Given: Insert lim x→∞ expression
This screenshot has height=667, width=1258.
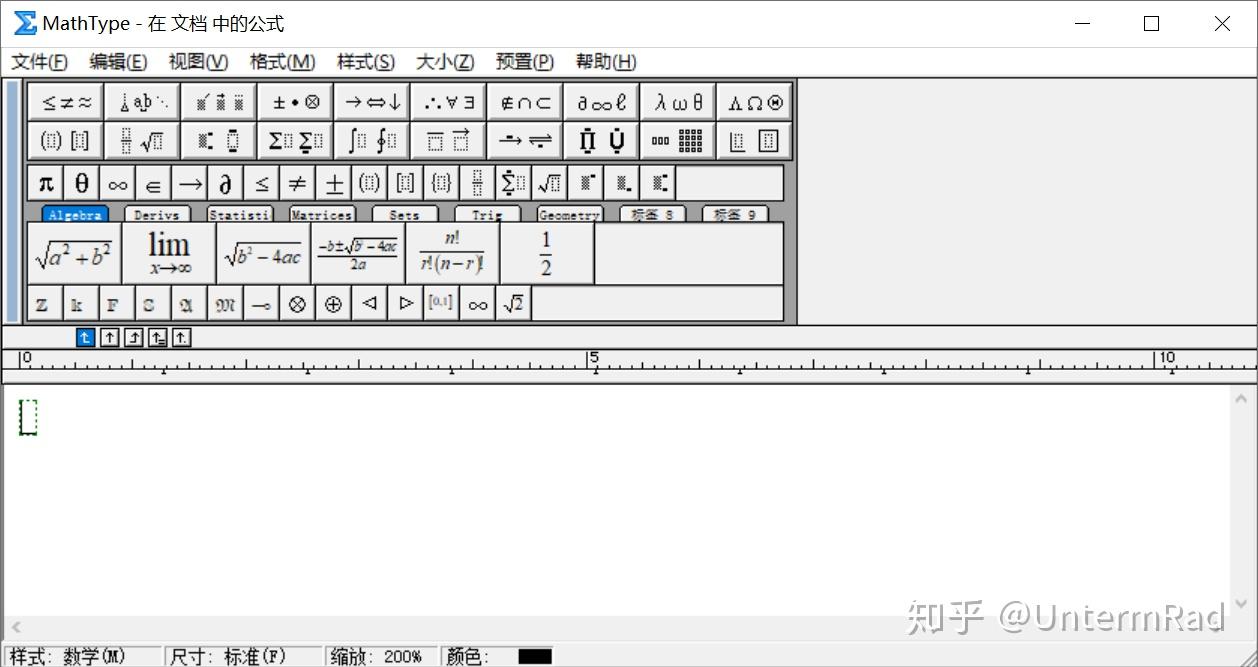Looking at the screenshot, I should [169, 253].
